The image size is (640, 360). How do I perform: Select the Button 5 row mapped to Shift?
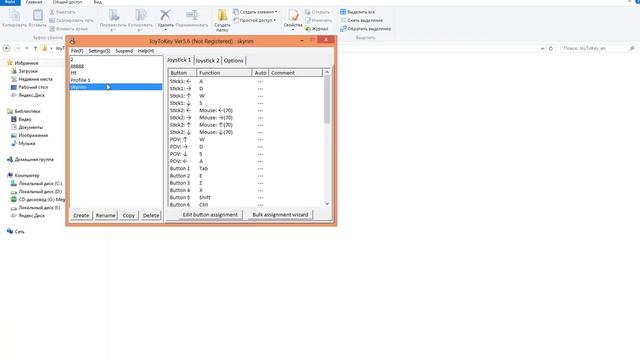[246, 198]
